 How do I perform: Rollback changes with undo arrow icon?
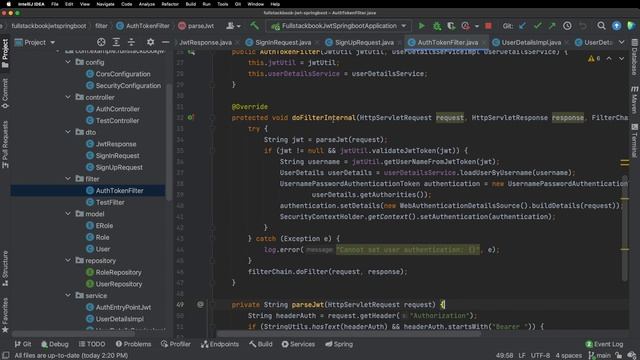[583, 26]
